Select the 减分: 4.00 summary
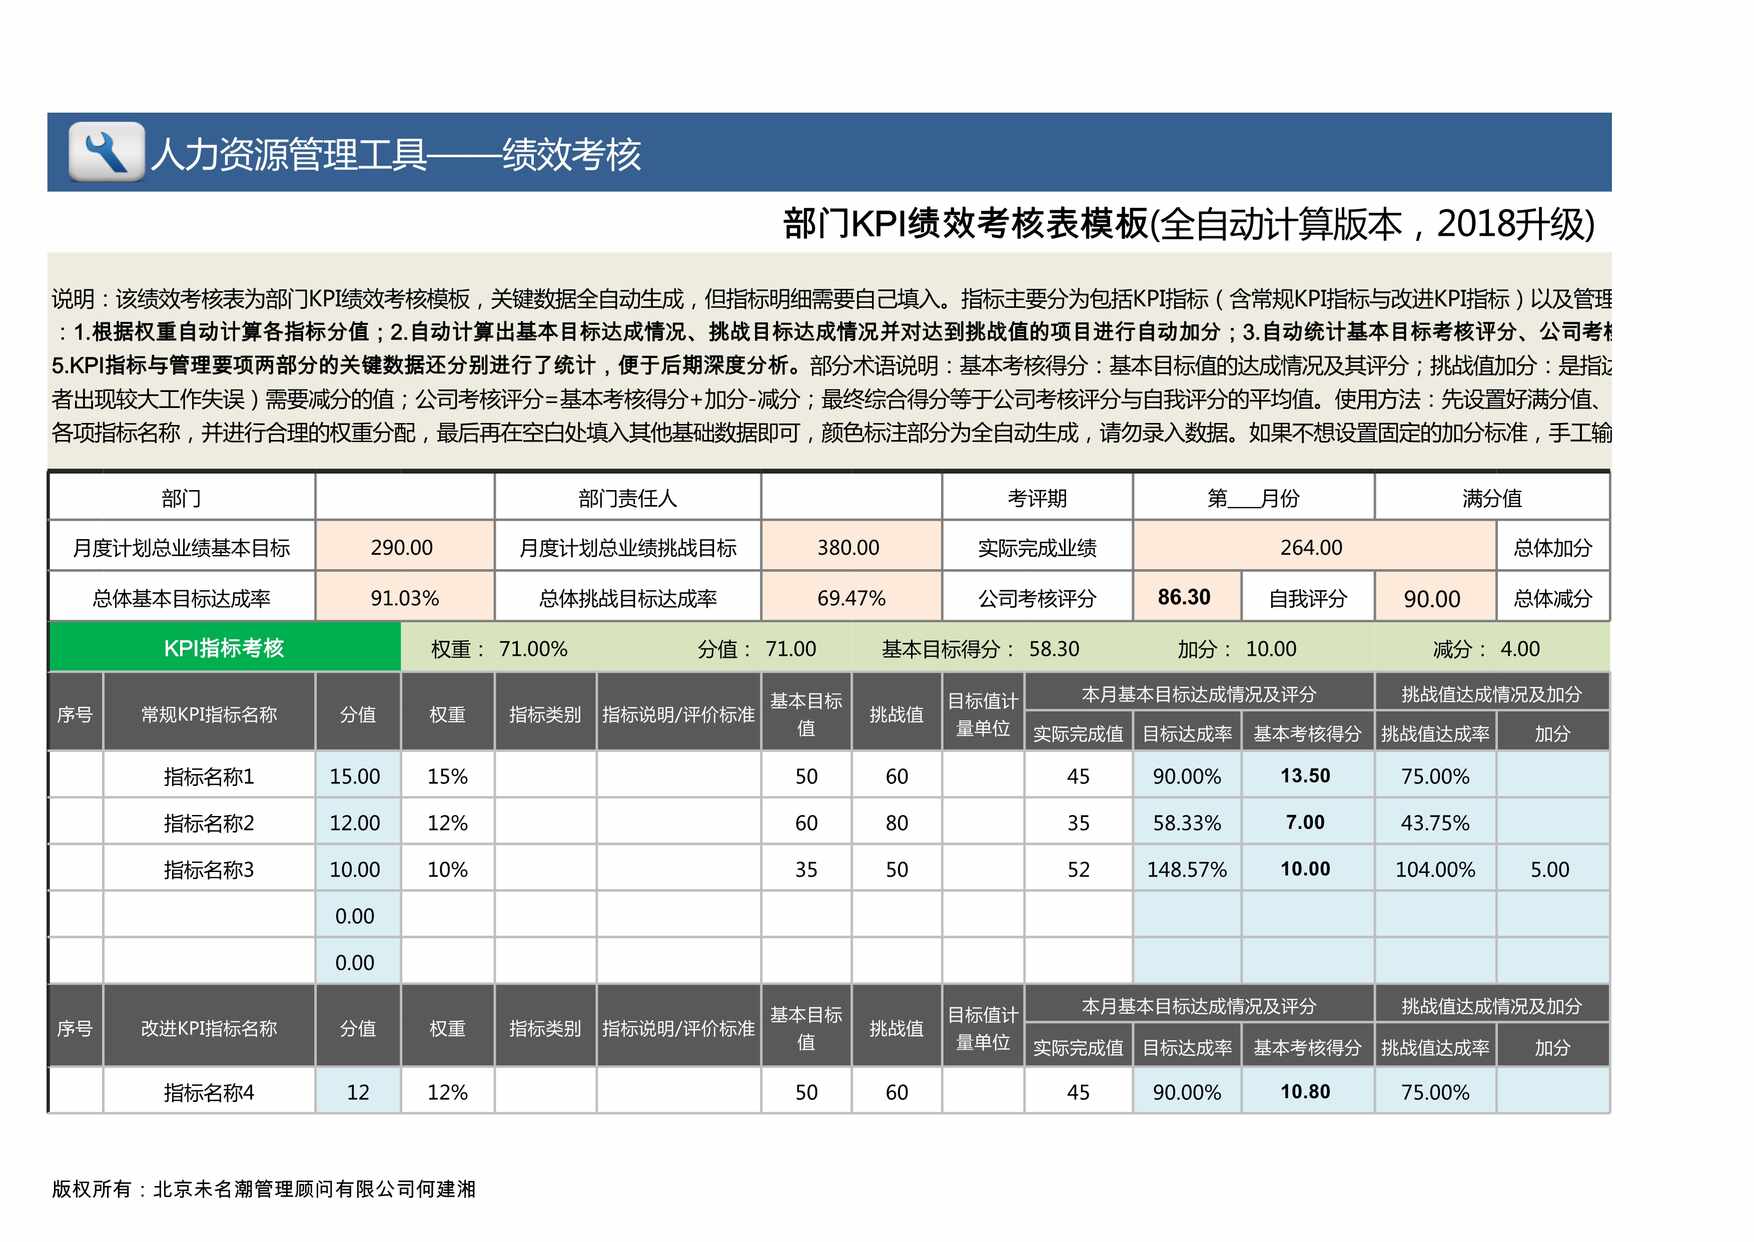Image resolution: width=1754 pixels, height=1242 pixels. [x=1486, y=649]
